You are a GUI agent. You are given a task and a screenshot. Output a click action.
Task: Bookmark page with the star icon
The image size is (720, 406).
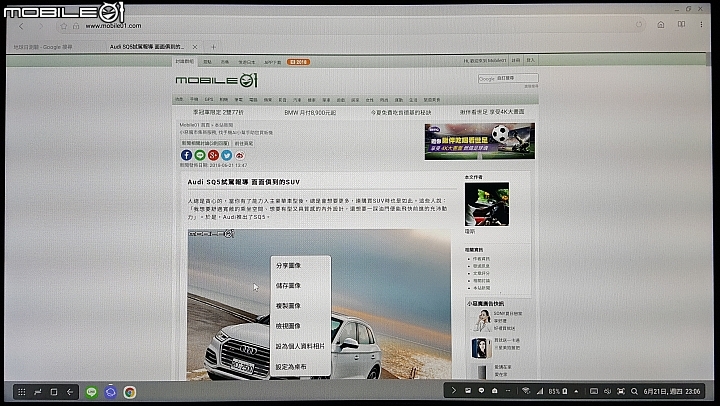(x=64, y=26)
